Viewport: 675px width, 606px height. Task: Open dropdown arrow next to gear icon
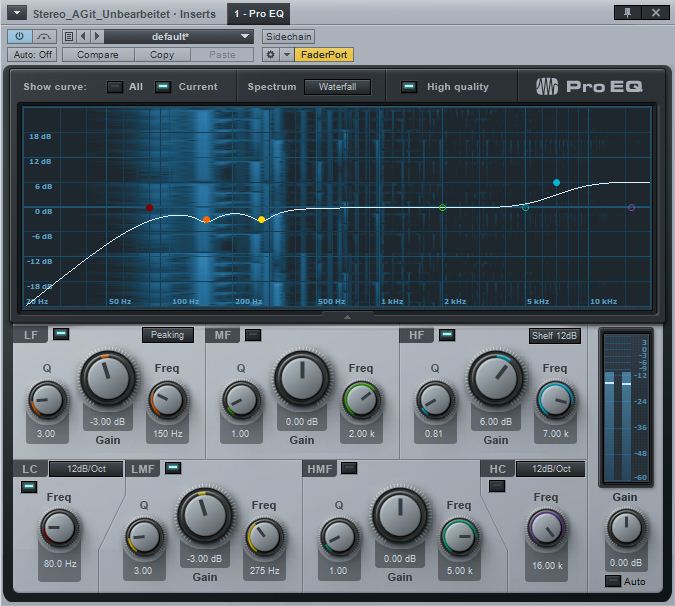pos(286,55)
